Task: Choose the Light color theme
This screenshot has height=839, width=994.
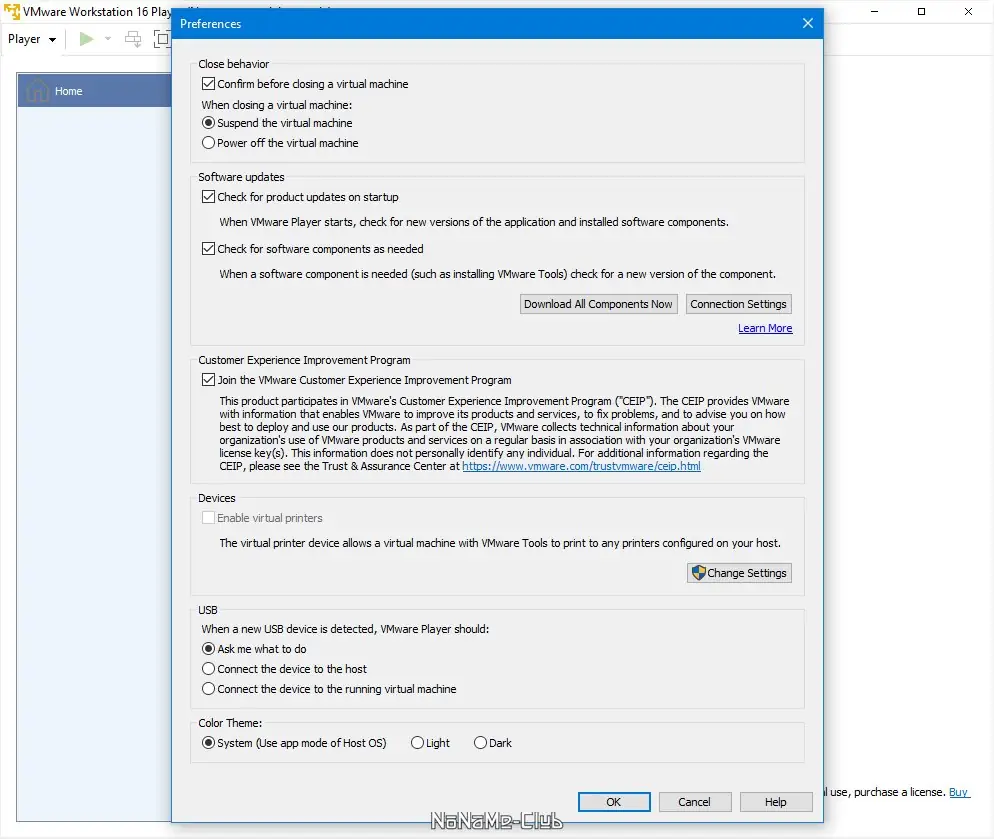Action: (417, 743)
